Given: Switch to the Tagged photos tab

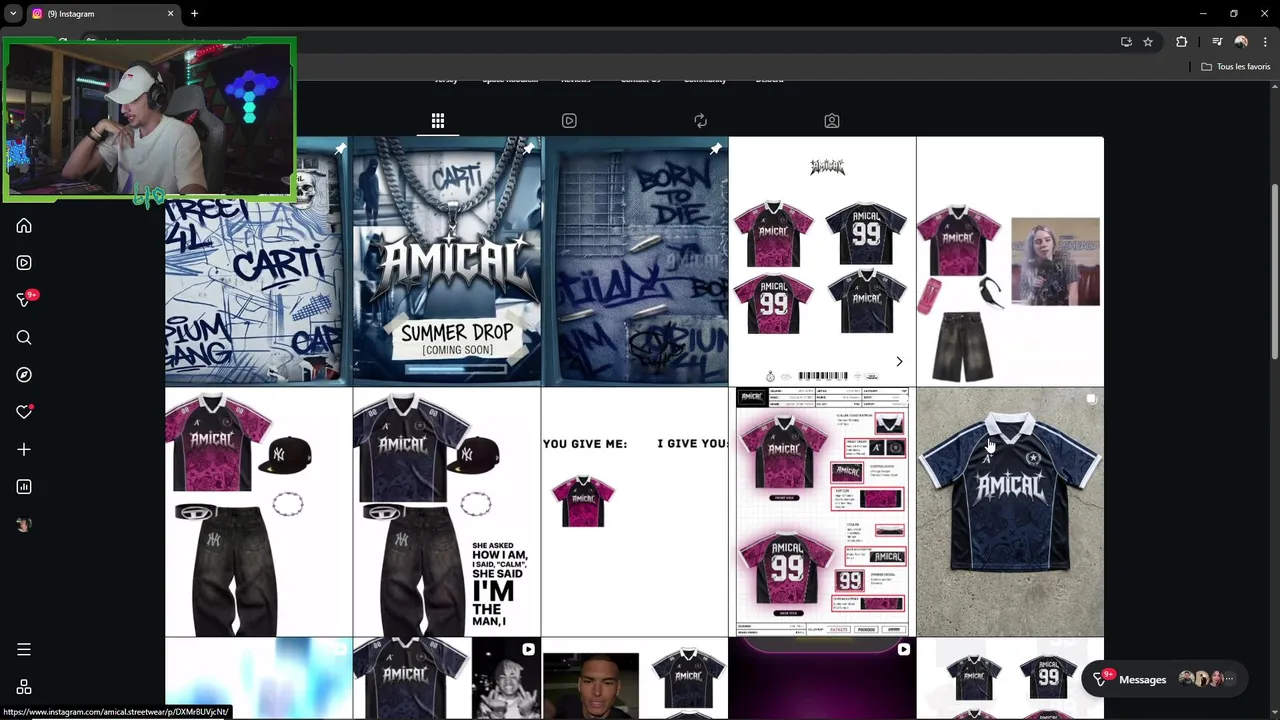Looking at the screenshot, I should [x=832, y=121].
